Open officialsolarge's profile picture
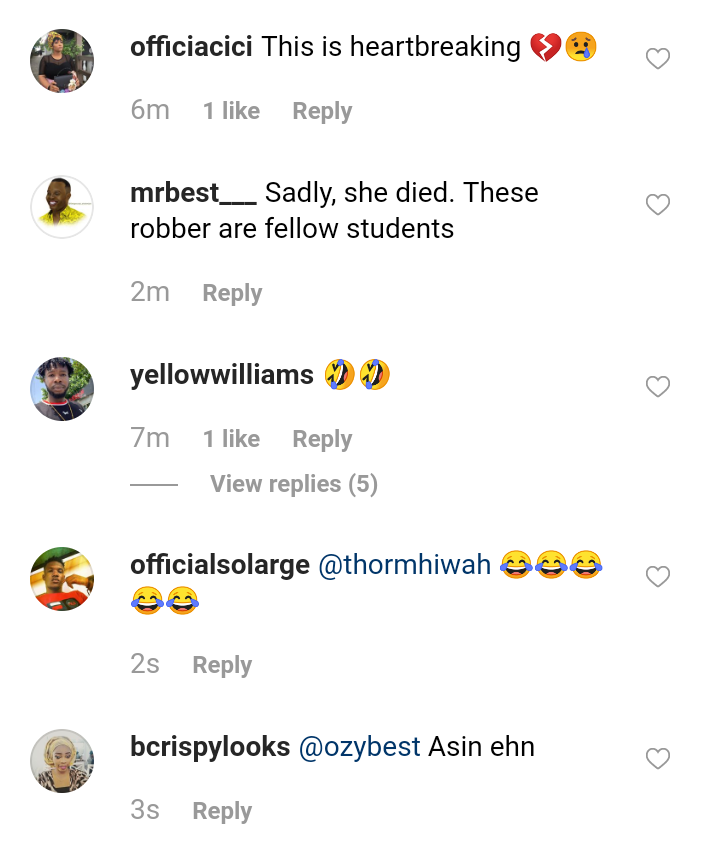 click(x=62, y=579)
